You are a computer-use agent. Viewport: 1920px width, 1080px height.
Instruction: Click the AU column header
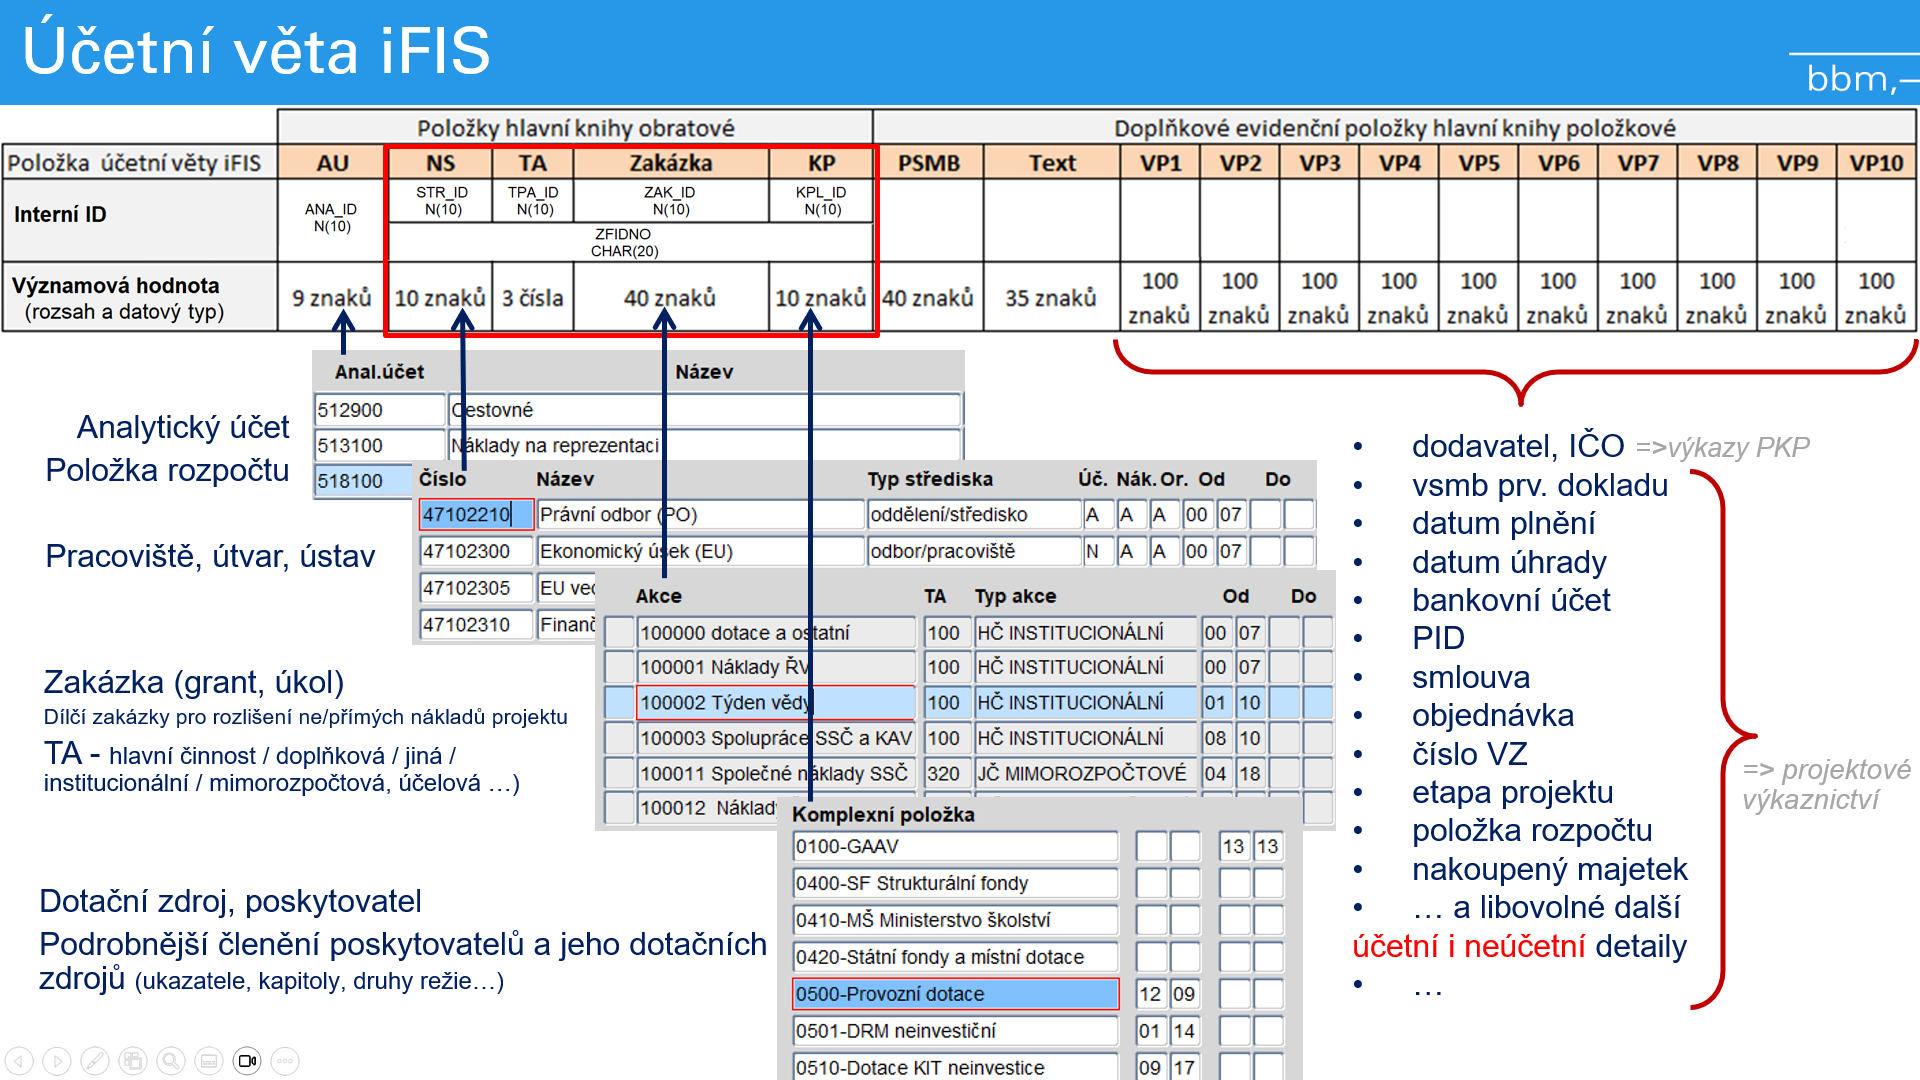332,163
